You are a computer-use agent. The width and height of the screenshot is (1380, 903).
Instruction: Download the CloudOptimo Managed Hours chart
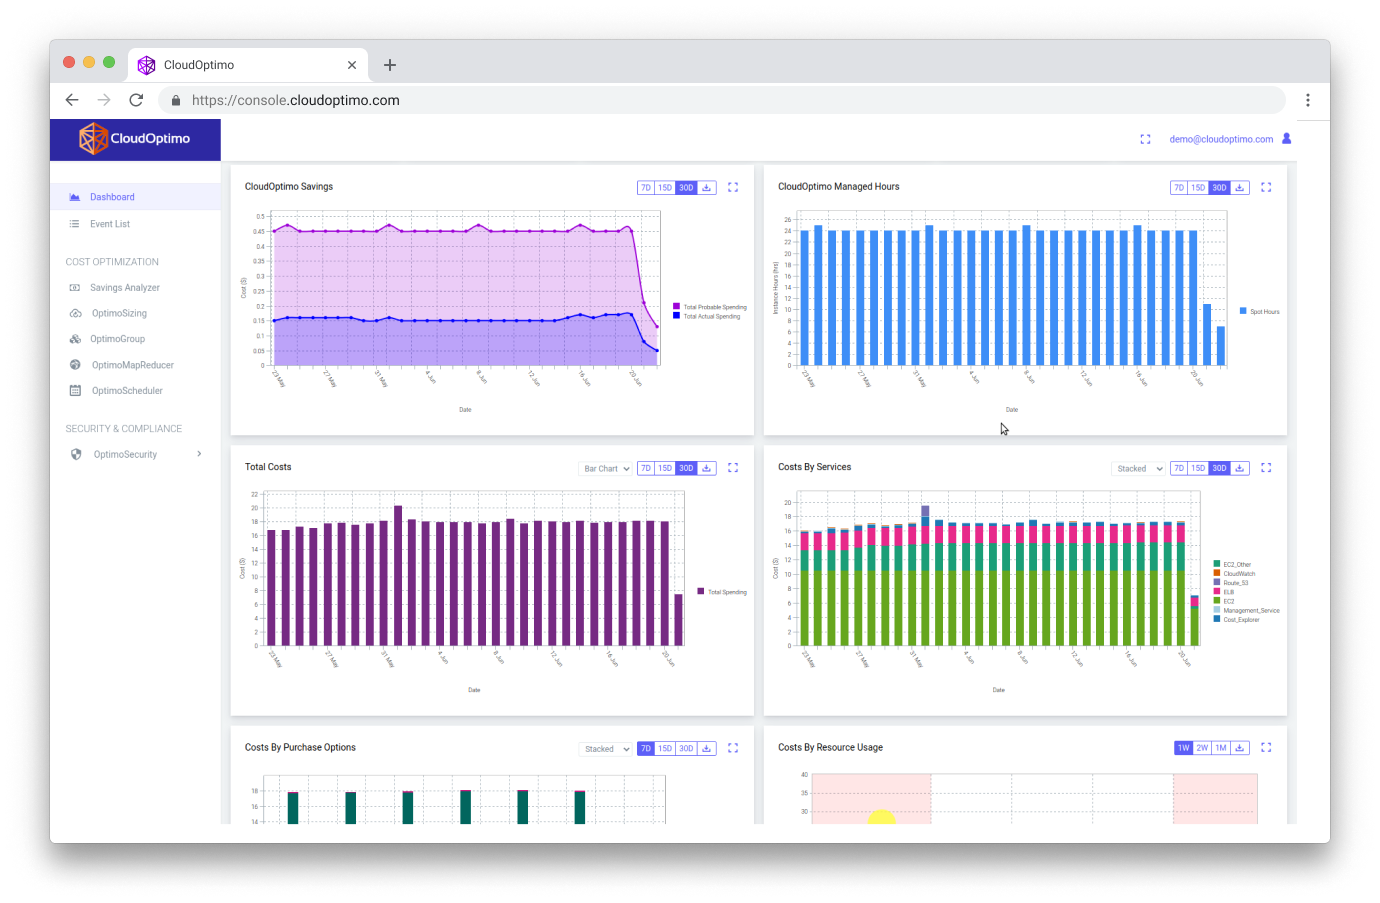pyautogui.click(x=1240, y=188)
